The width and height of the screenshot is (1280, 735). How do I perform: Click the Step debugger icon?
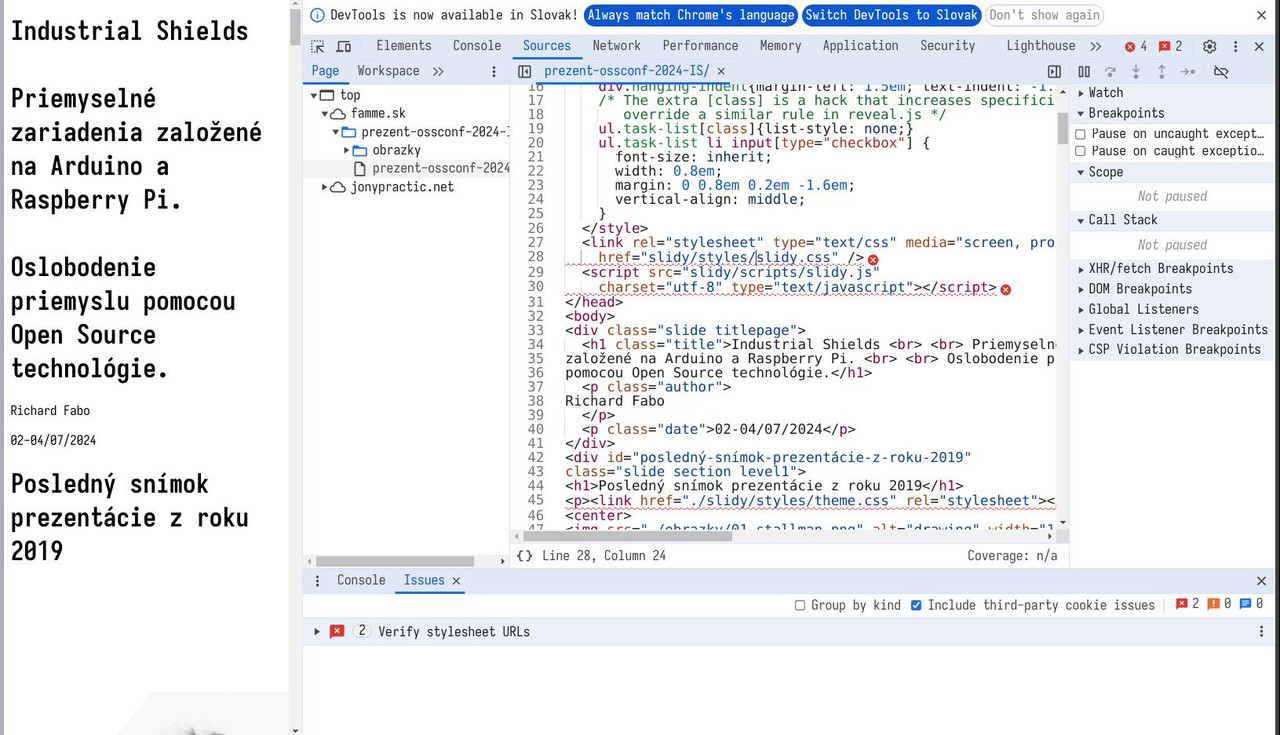pyautogui.click(x=1188, y=71)
